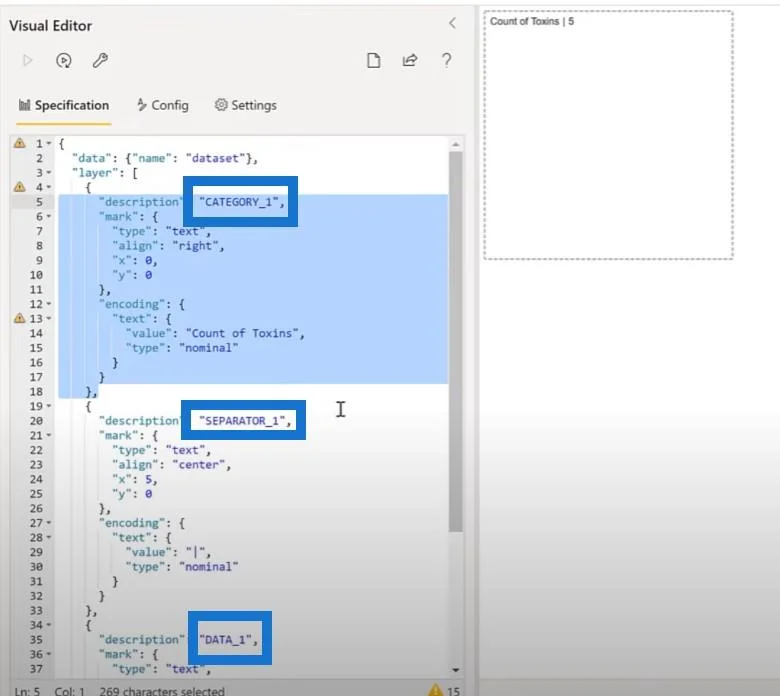780x696 pixels.
Task: Click the "Ln: 5" status bar entry
Action: pyautogui.click(x=27, y=692)
